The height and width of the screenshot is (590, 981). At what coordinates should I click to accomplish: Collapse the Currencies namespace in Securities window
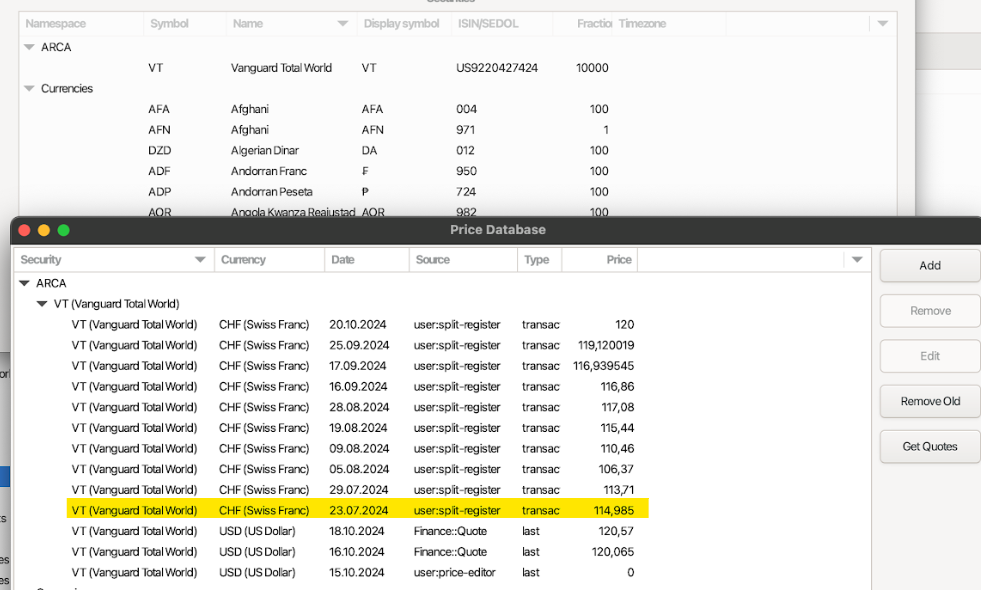29,88
